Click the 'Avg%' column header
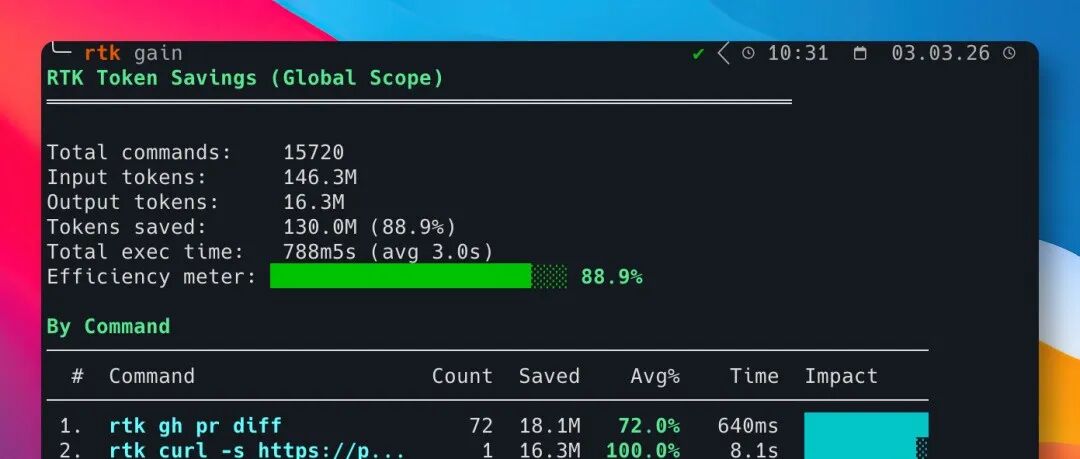The height and width of the screenshot is (459, 1080). point(655,376)
